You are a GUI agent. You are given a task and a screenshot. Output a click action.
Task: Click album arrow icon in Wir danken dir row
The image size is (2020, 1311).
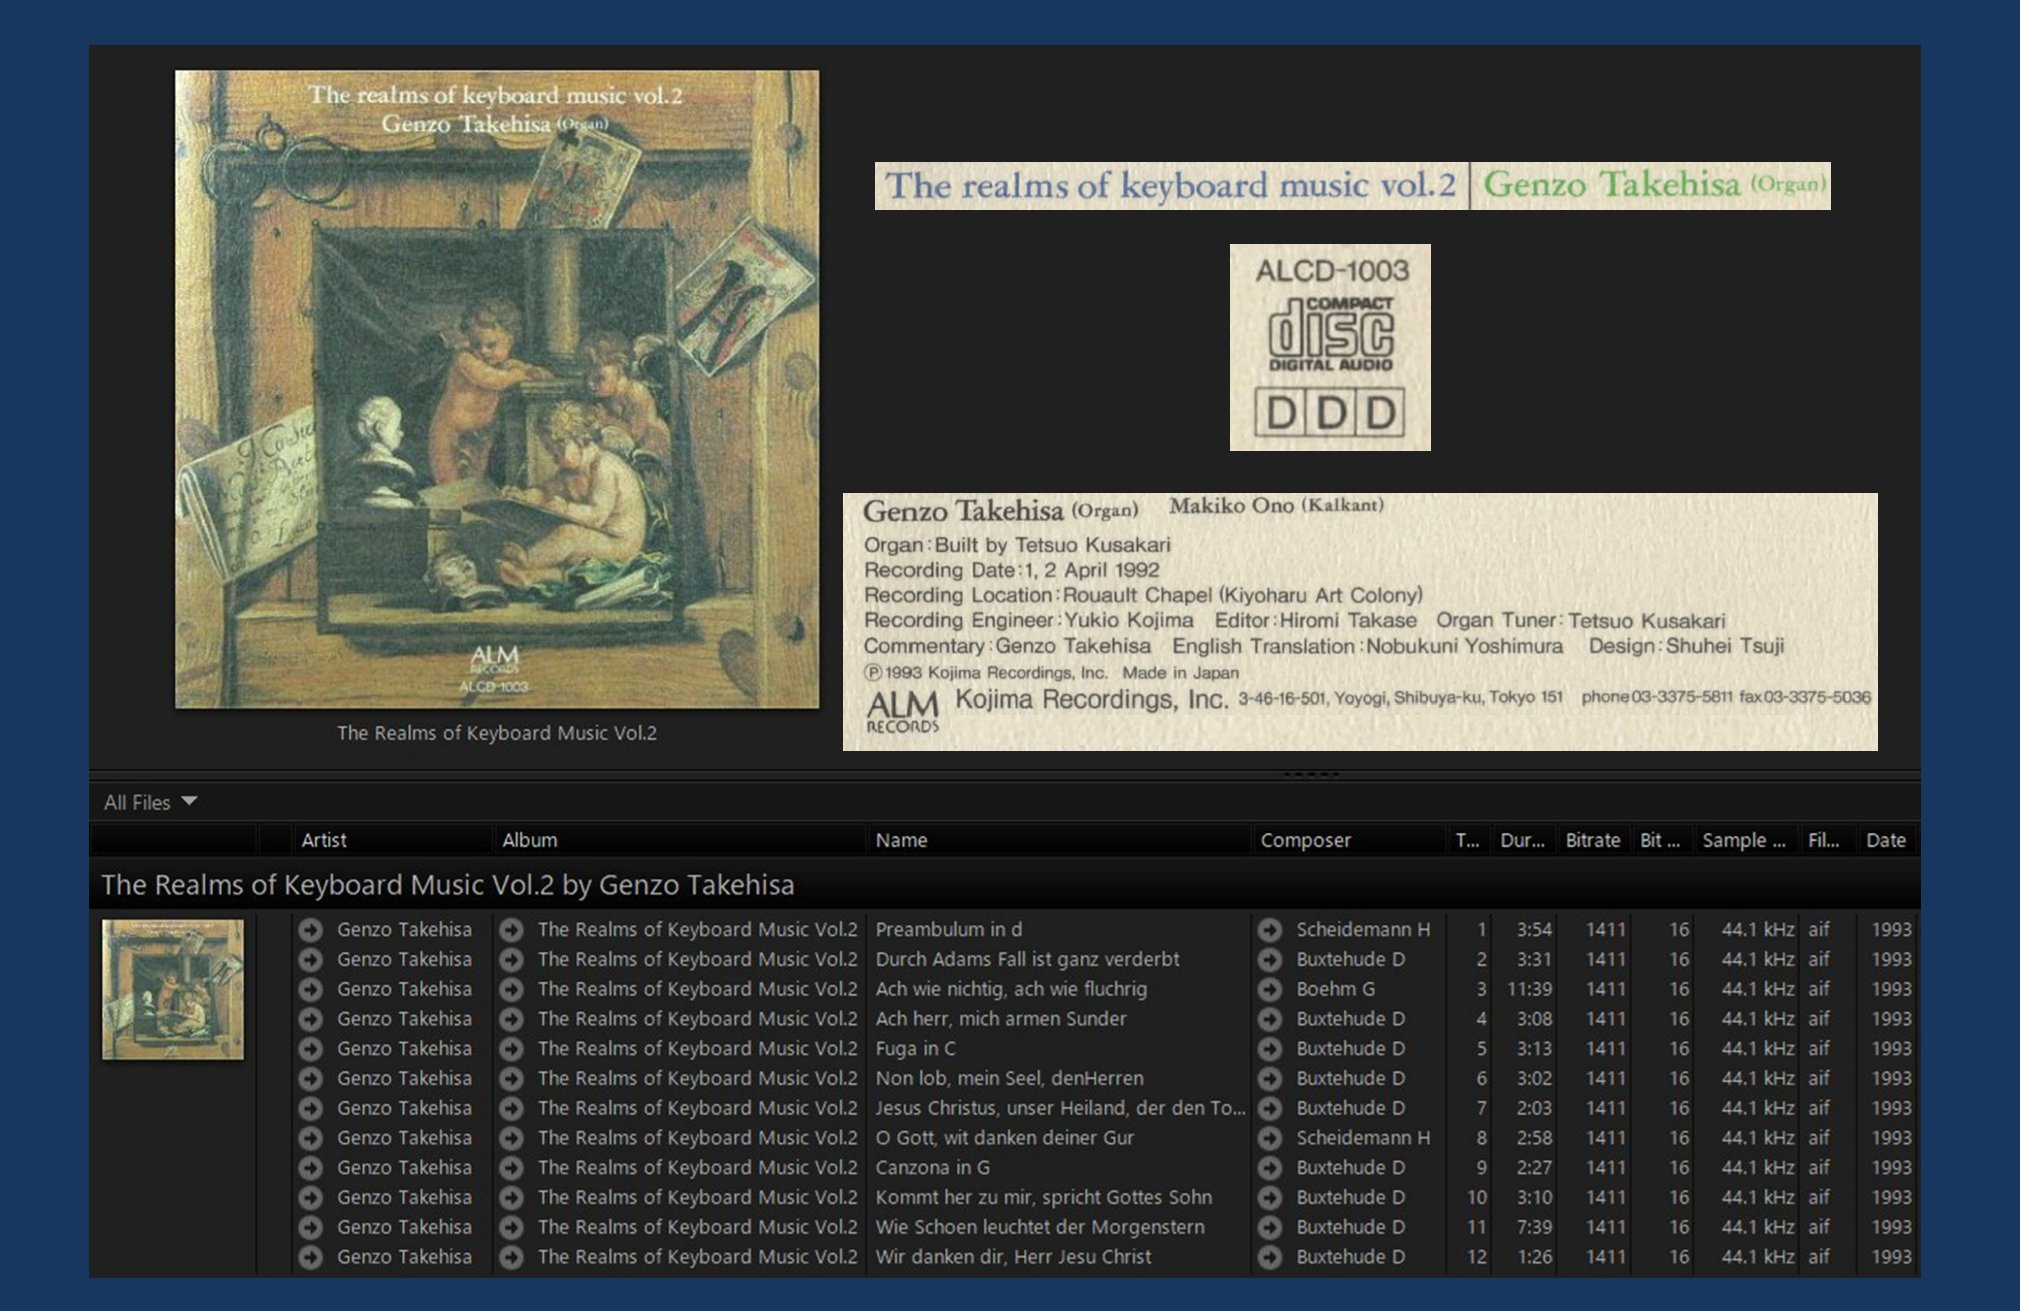(x=511, y=1257)
